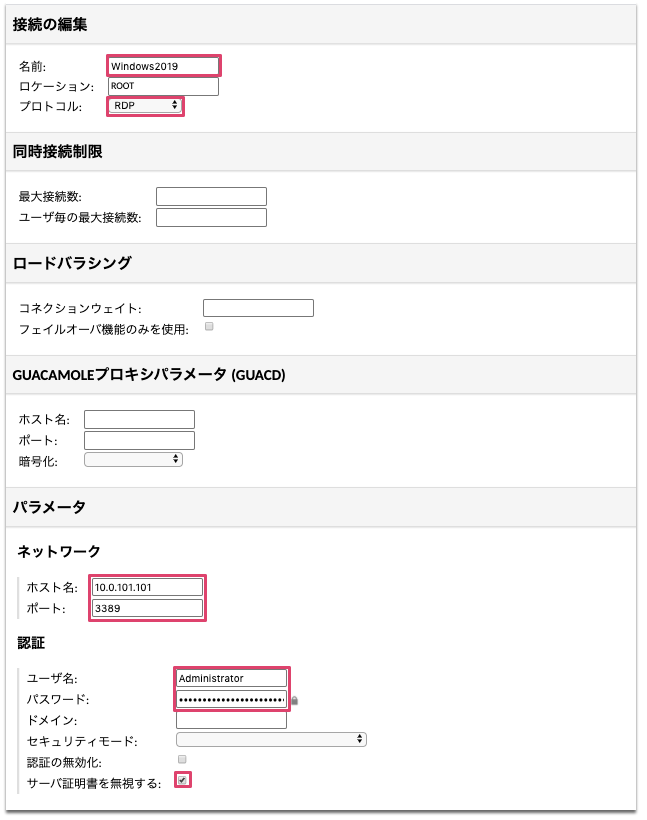Enable フェイルオーバ機能のみを使用 checkbox

[x=209, y=327]
